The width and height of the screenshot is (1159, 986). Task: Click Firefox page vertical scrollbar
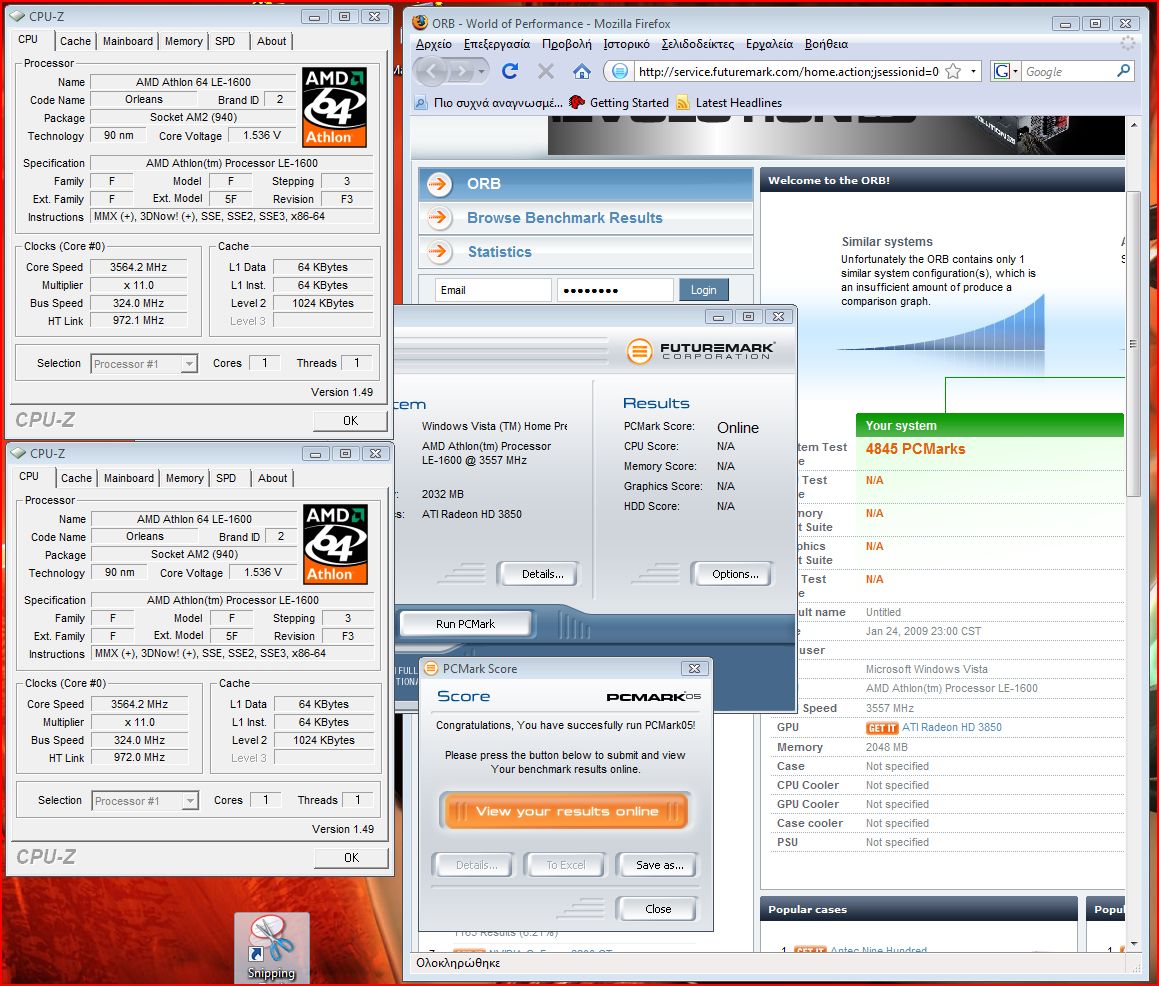coord(1133,344)
